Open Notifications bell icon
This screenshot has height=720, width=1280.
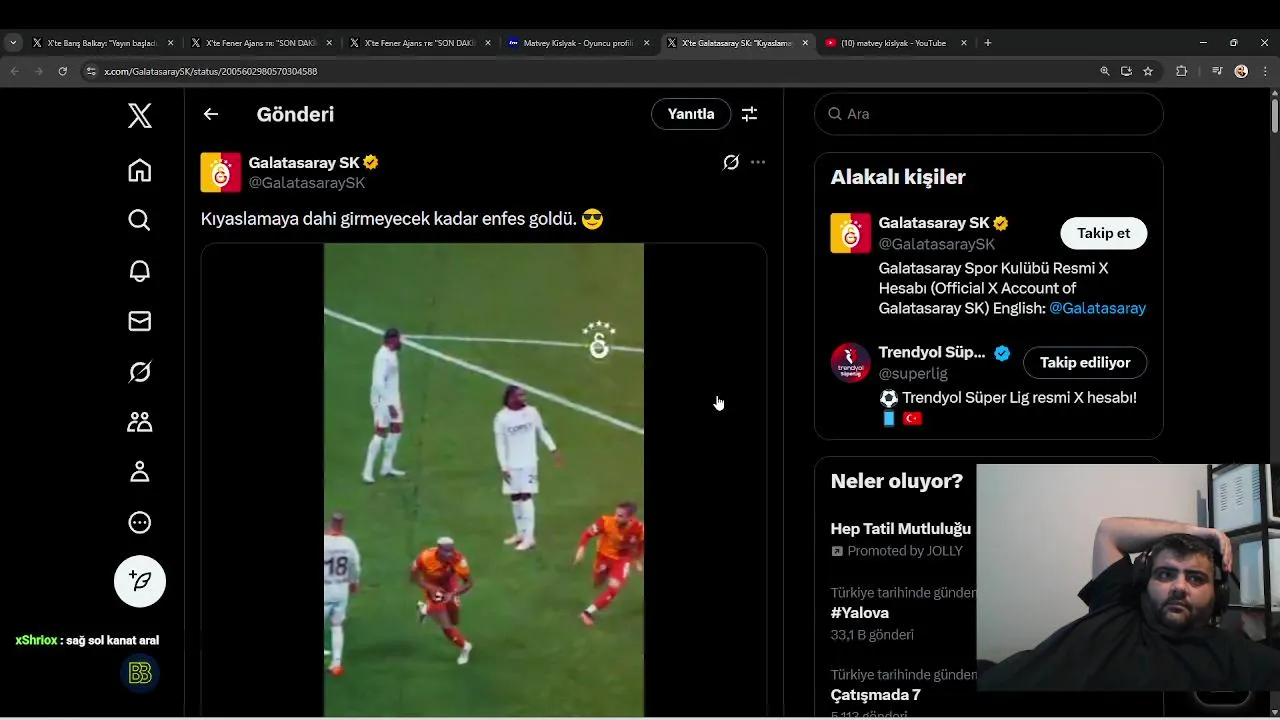[x=140, y=271]
